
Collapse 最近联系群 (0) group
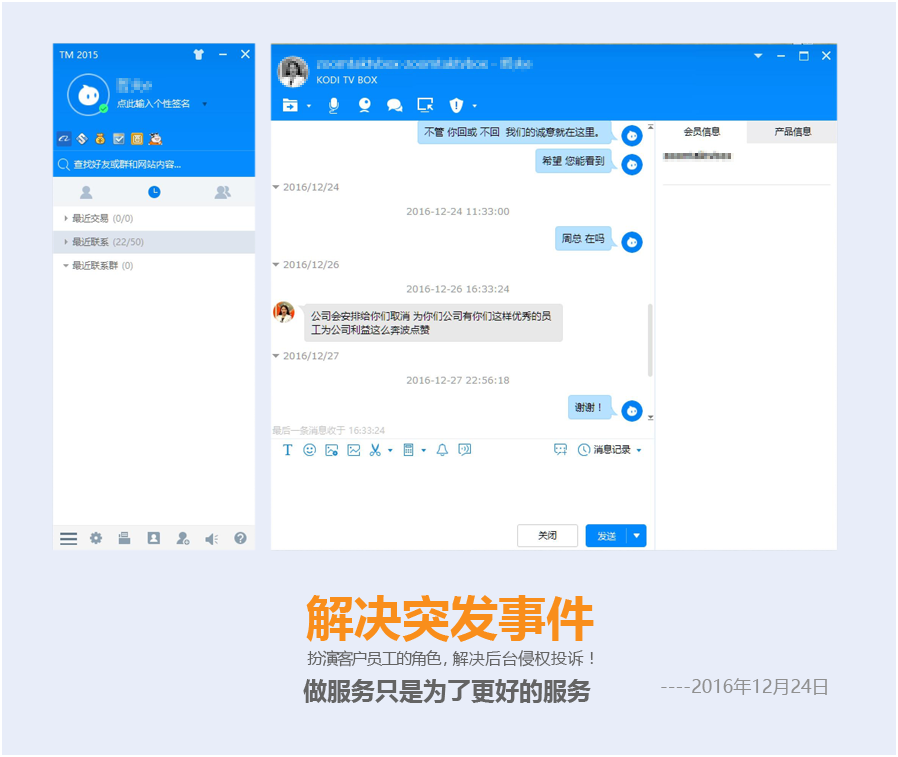tap(153, 265)
